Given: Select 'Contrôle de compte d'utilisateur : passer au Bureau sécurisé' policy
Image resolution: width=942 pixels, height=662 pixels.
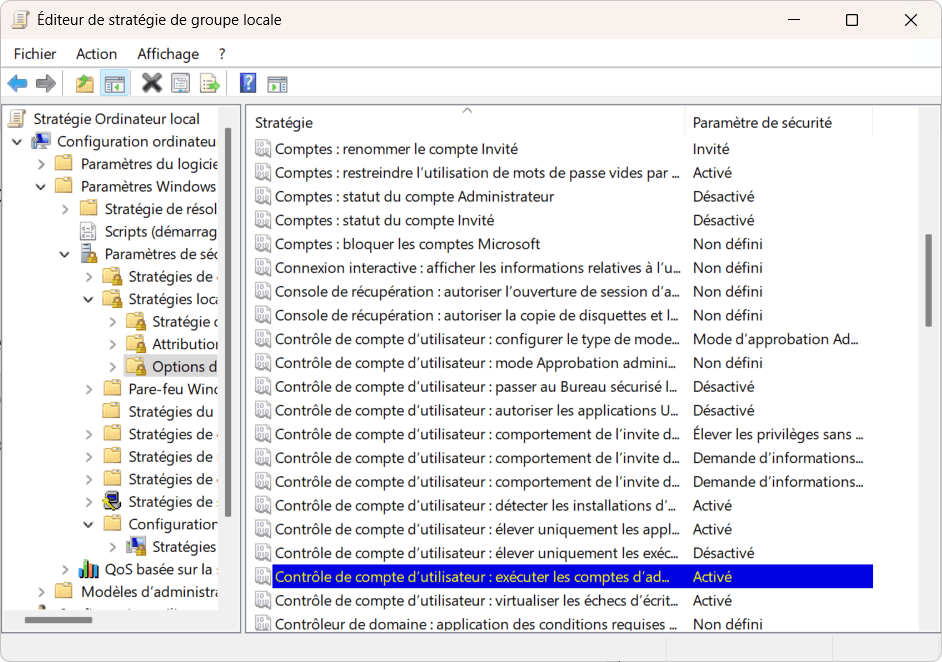Looking at the screenshot, I should click(x=476, y=386).
